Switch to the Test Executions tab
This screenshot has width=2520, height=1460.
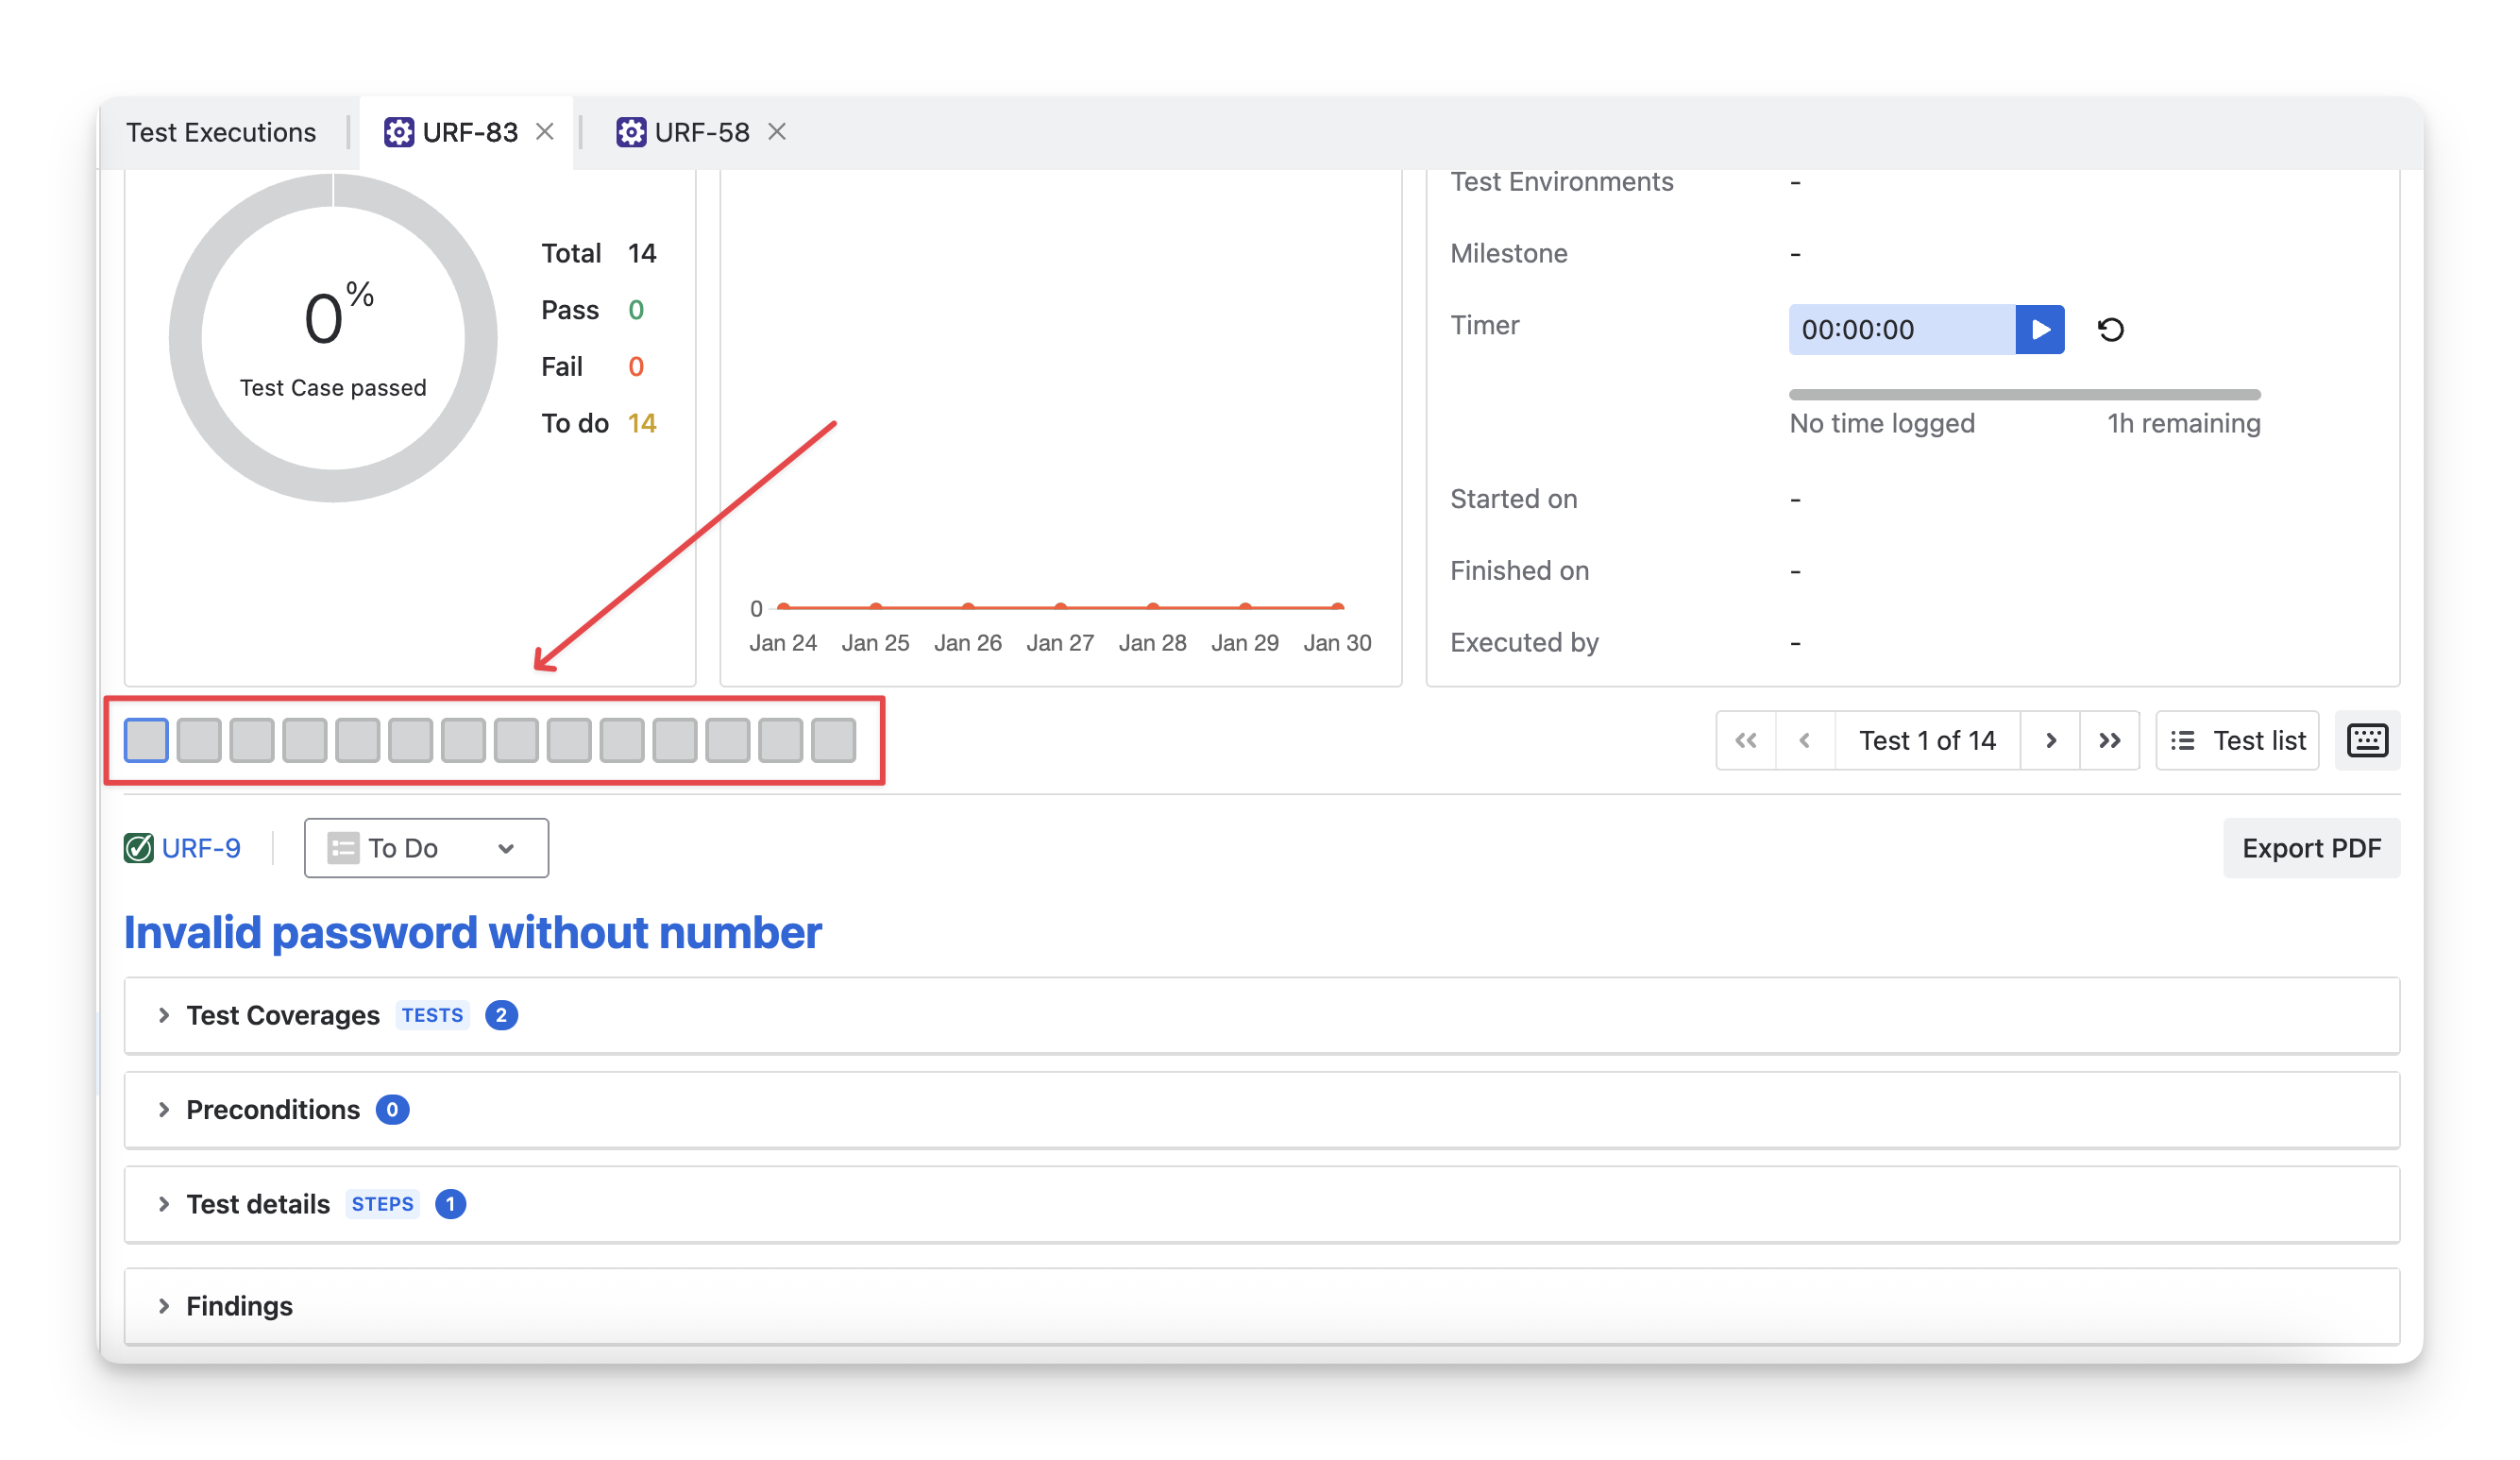click(221, 132)
